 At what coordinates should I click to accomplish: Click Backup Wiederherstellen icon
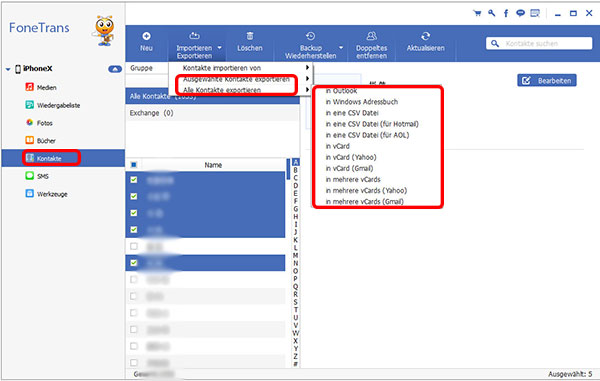(x=310, y=36)
